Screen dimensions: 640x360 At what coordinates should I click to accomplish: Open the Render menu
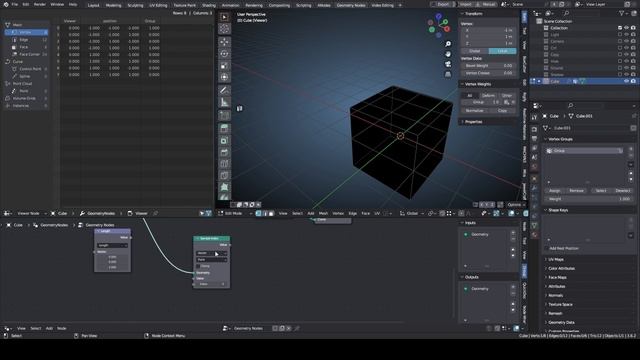[x=40, y=4]
